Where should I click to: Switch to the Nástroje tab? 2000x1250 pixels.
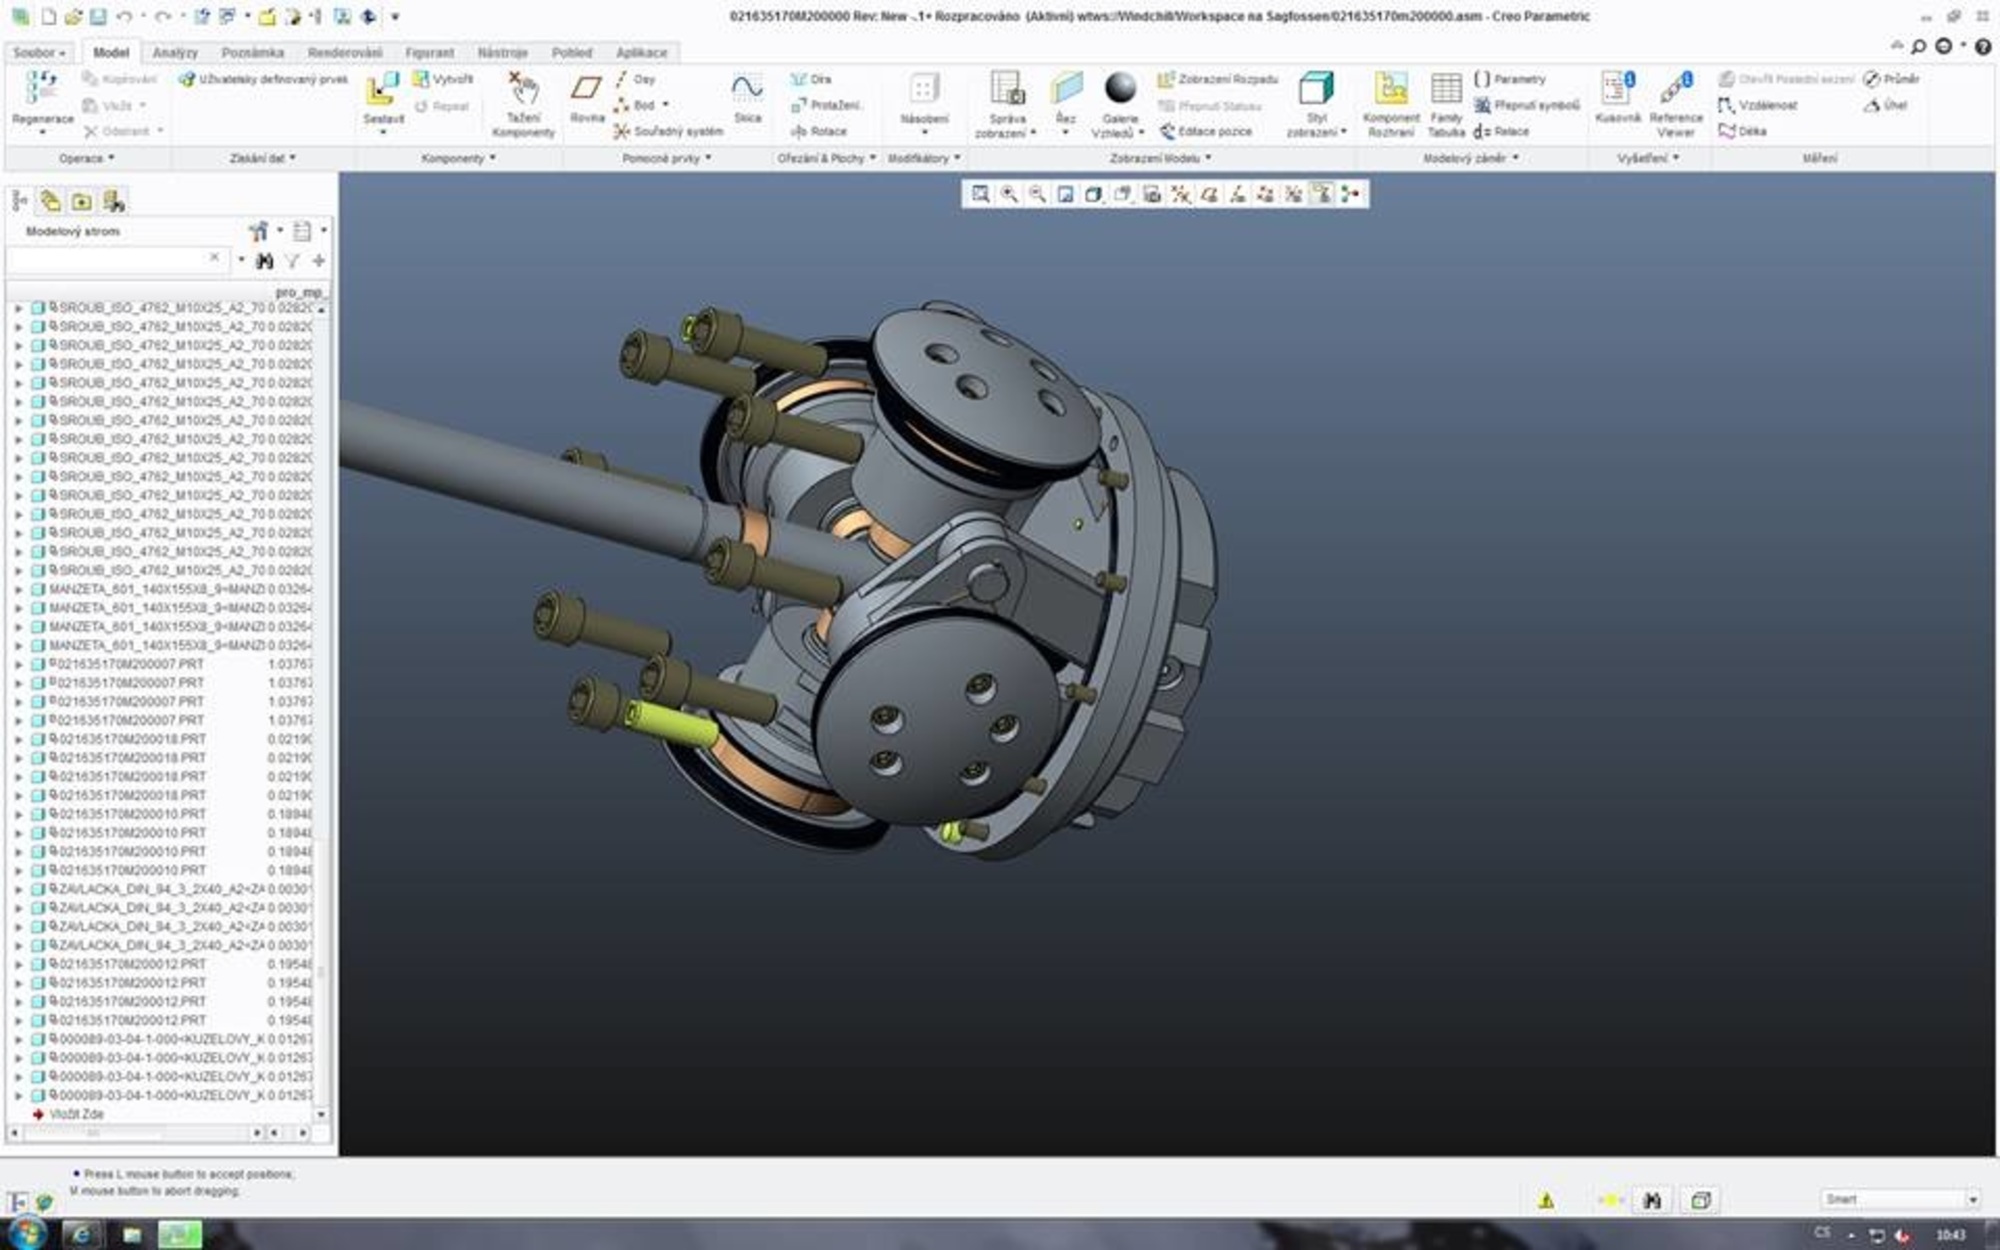(x=502, y=52)
